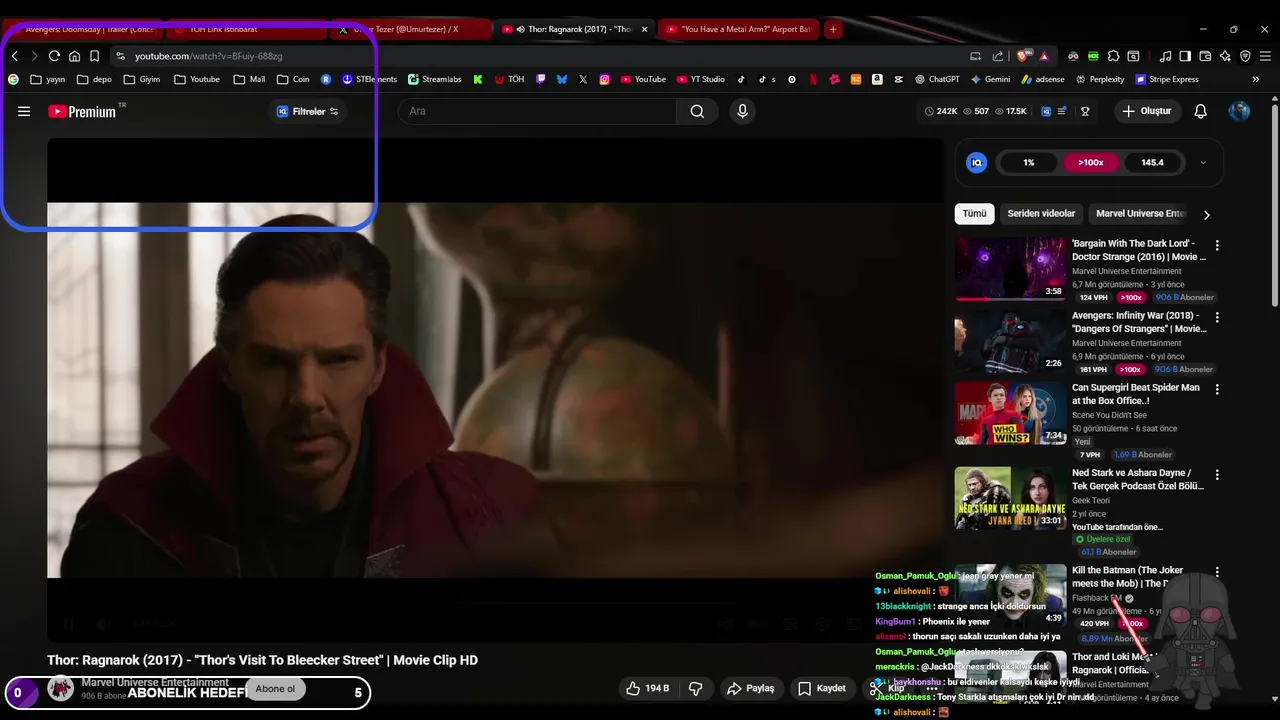
Task: Open the Netflix bookmark icon
Action: (x=813, y=79)
